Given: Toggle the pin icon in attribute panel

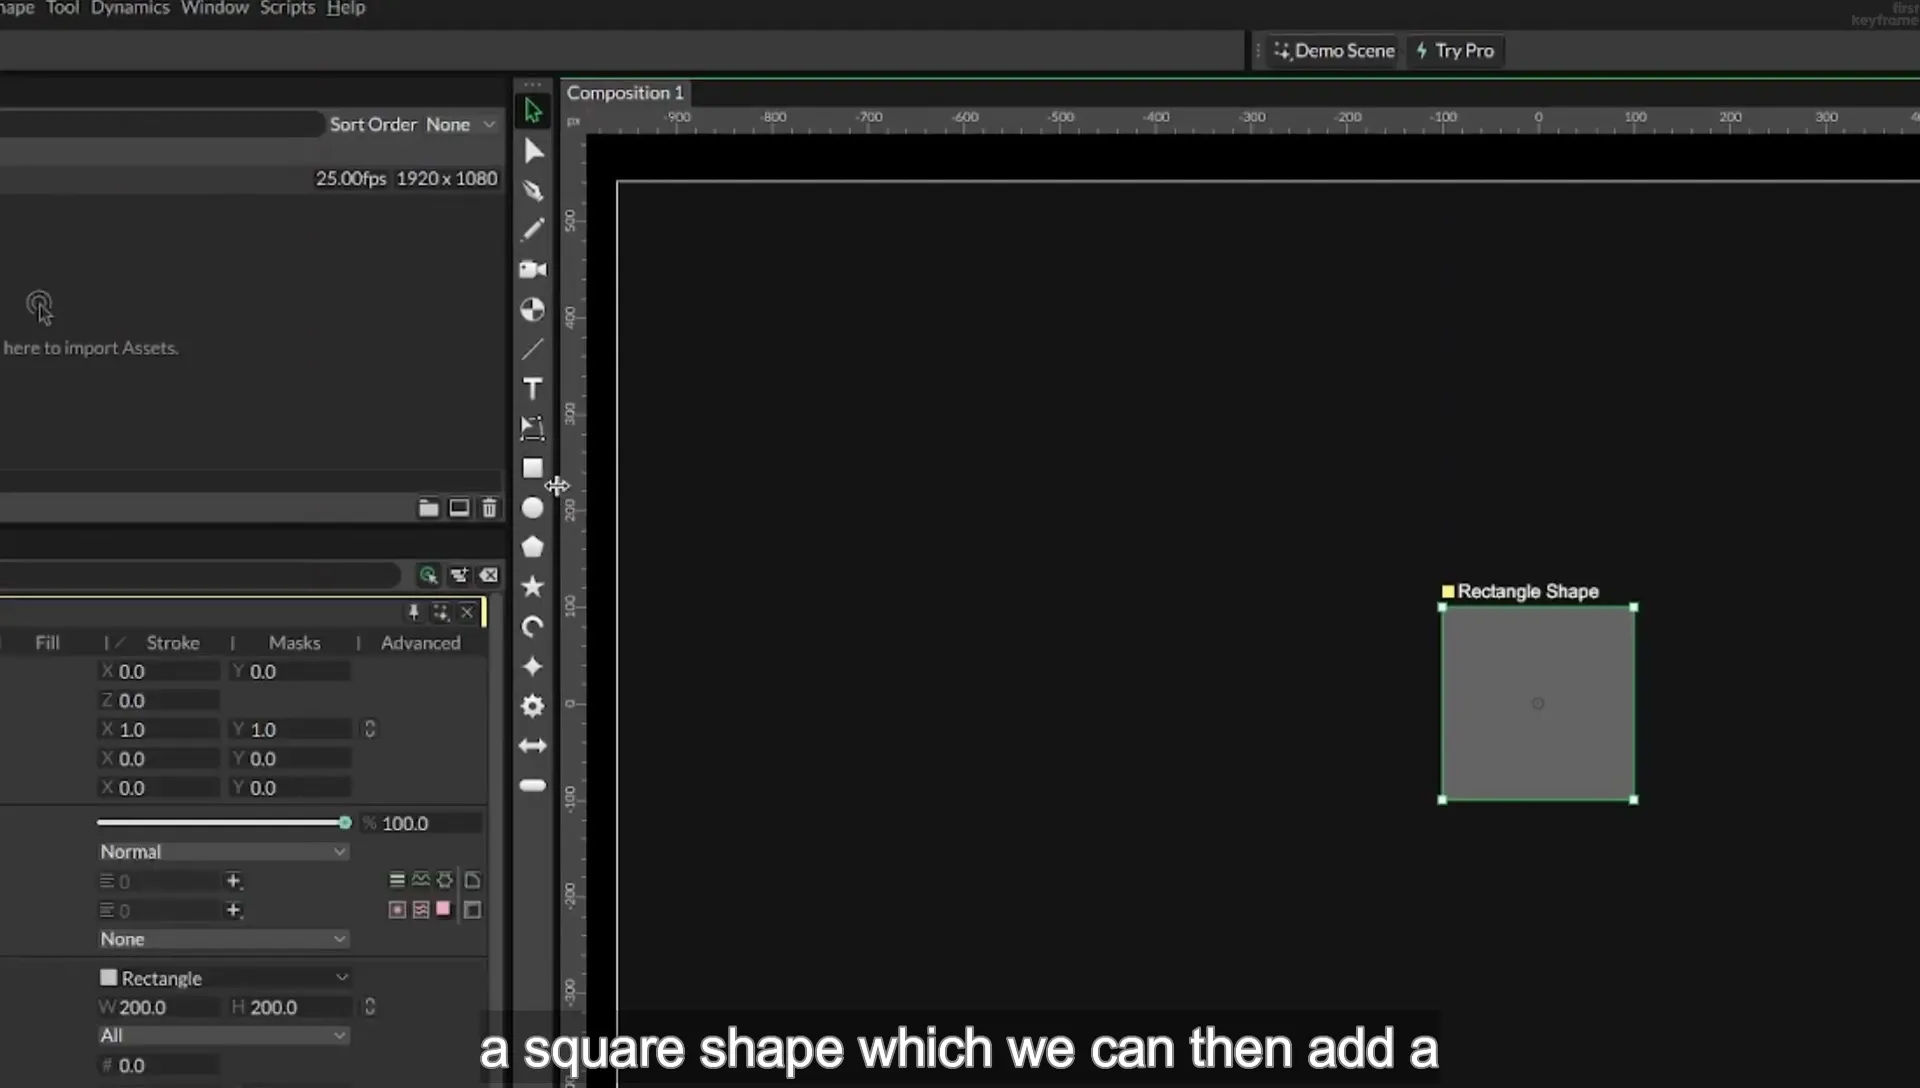Looking at the screenshot, I should point(413,612).
